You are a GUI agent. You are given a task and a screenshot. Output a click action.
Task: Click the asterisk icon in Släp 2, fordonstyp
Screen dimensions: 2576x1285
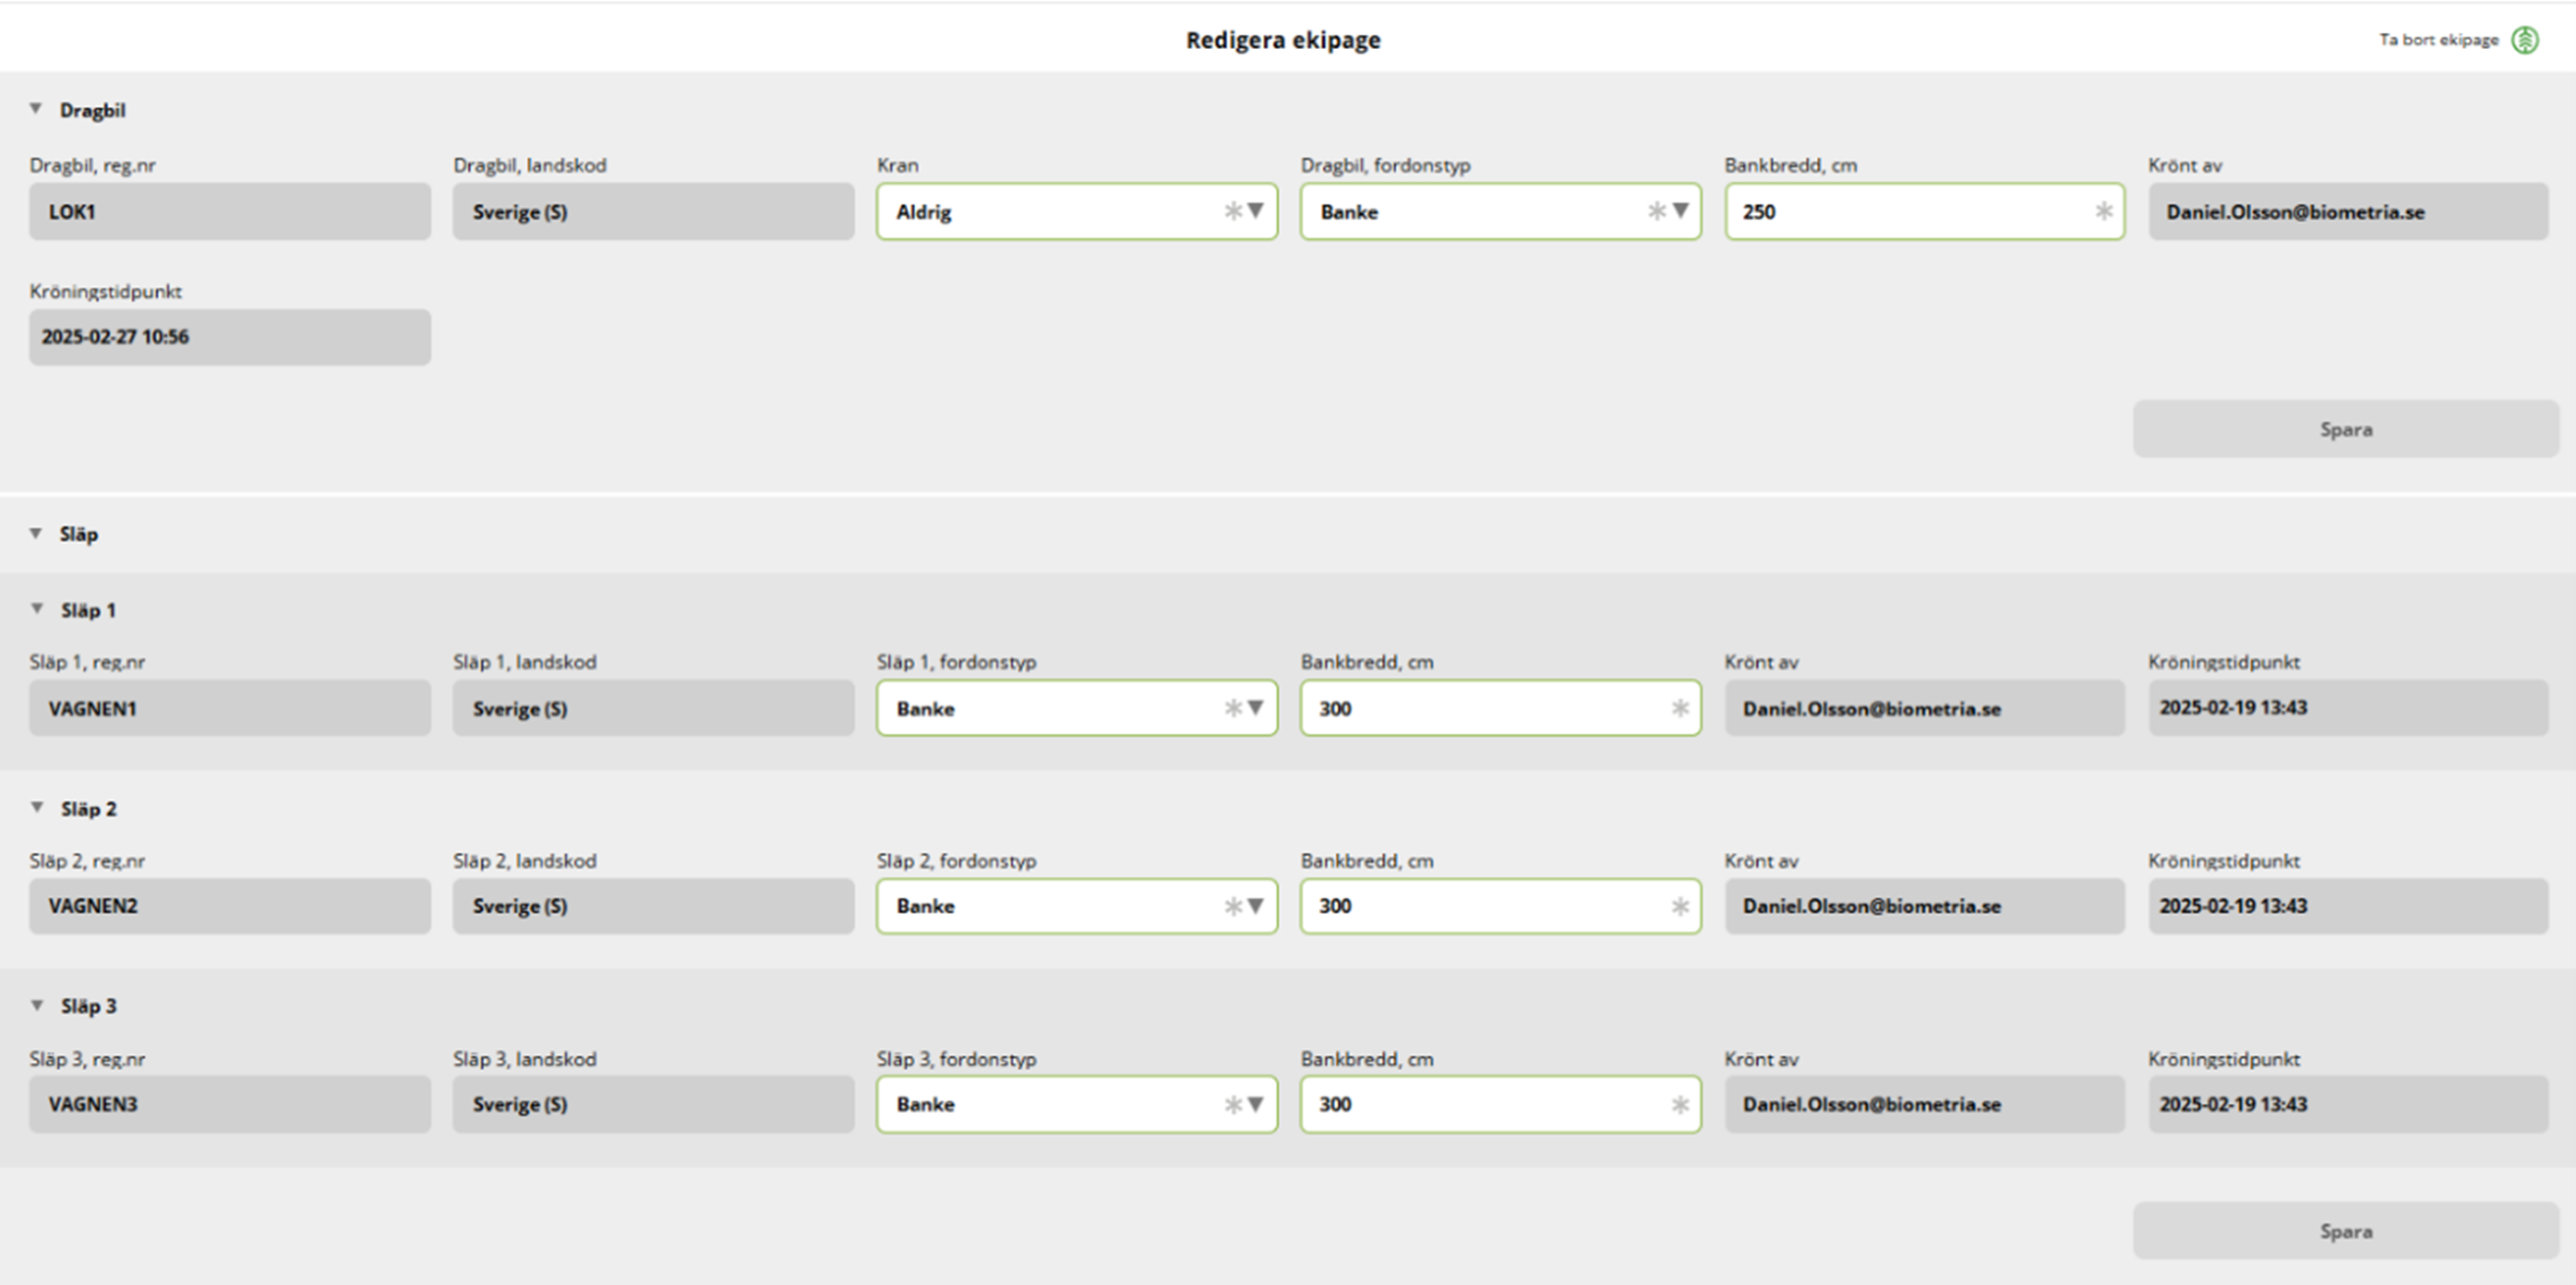(x=1233, y=906)
